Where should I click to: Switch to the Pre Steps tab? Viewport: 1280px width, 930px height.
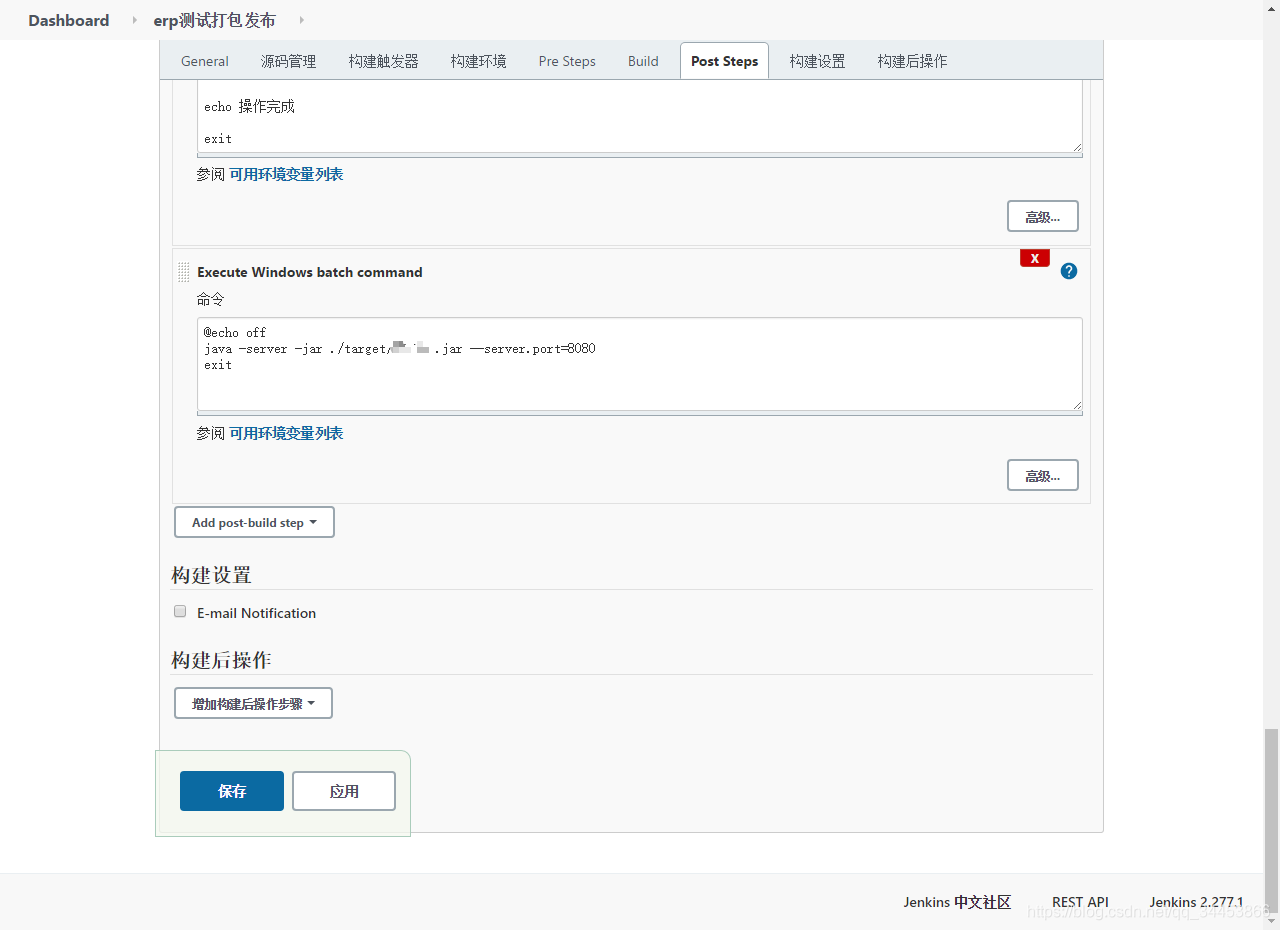567,61
